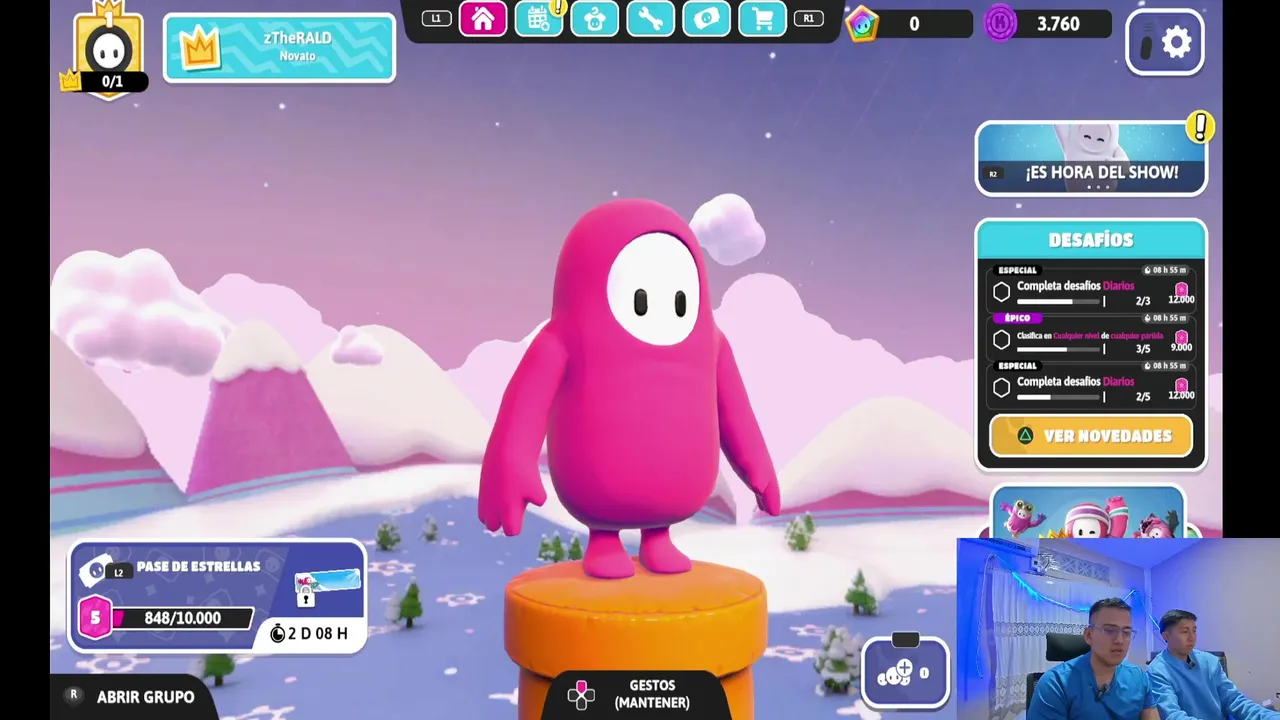Open the wrench creative tab
This screenshot has width=1280, height=720.
click(650, 19)
